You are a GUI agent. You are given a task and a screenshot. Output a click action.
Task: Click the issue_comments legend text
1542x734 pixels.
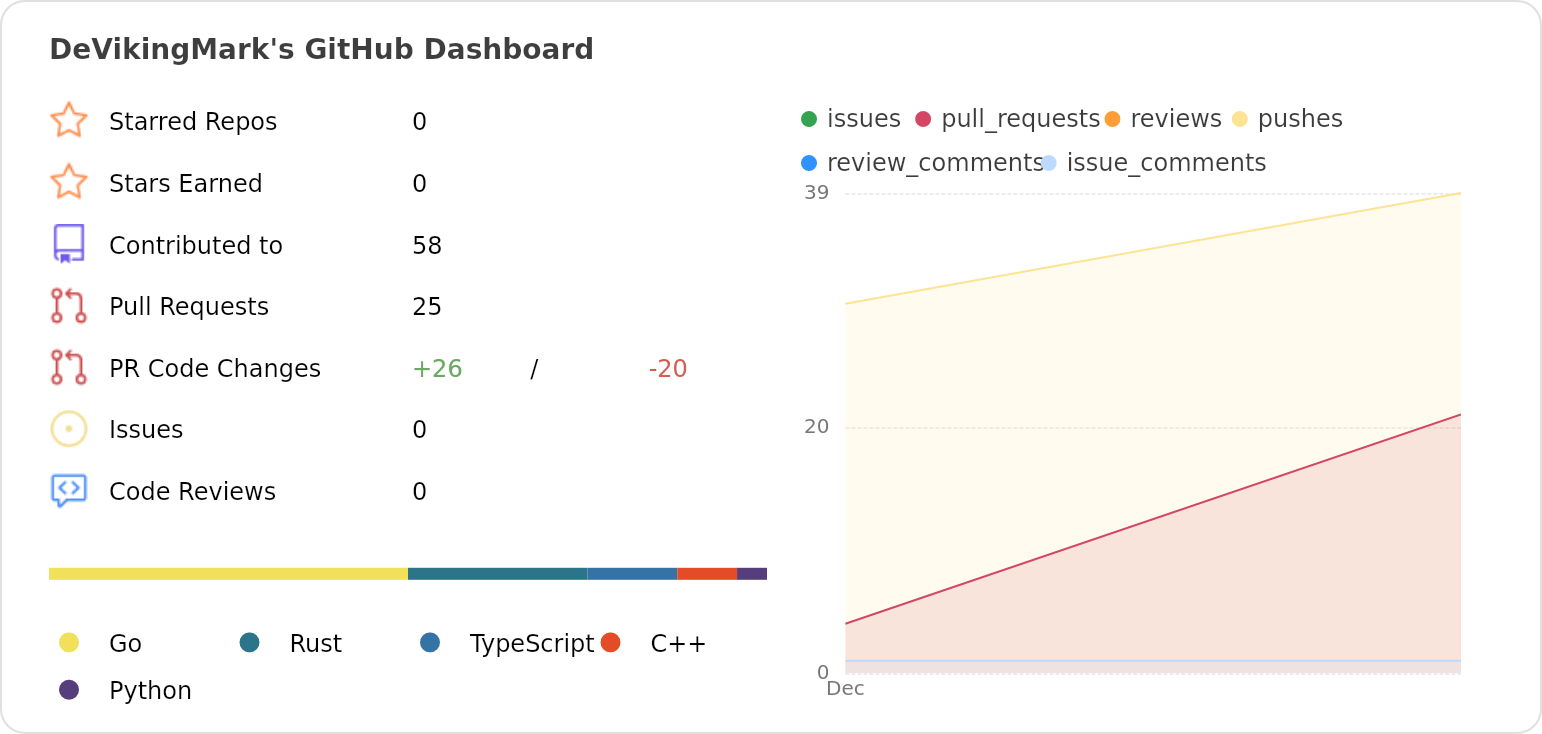pos(1167,163)
